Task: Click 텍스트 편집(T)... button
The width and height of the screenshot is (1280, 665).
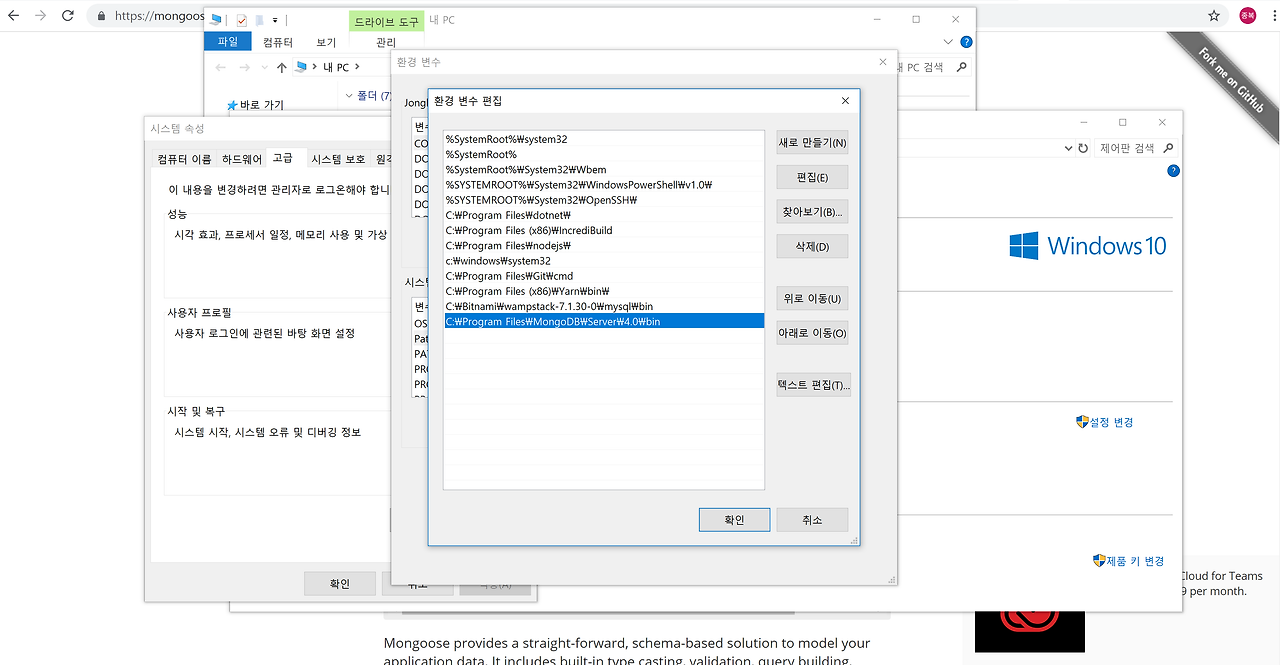Action: click(x=813, y=385)
